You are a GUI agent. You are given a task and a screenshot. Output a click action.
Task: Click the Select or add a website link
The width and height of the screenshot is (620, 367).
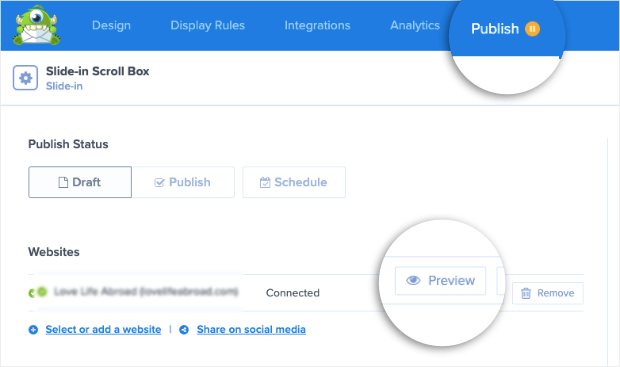(x=103, y=329)
